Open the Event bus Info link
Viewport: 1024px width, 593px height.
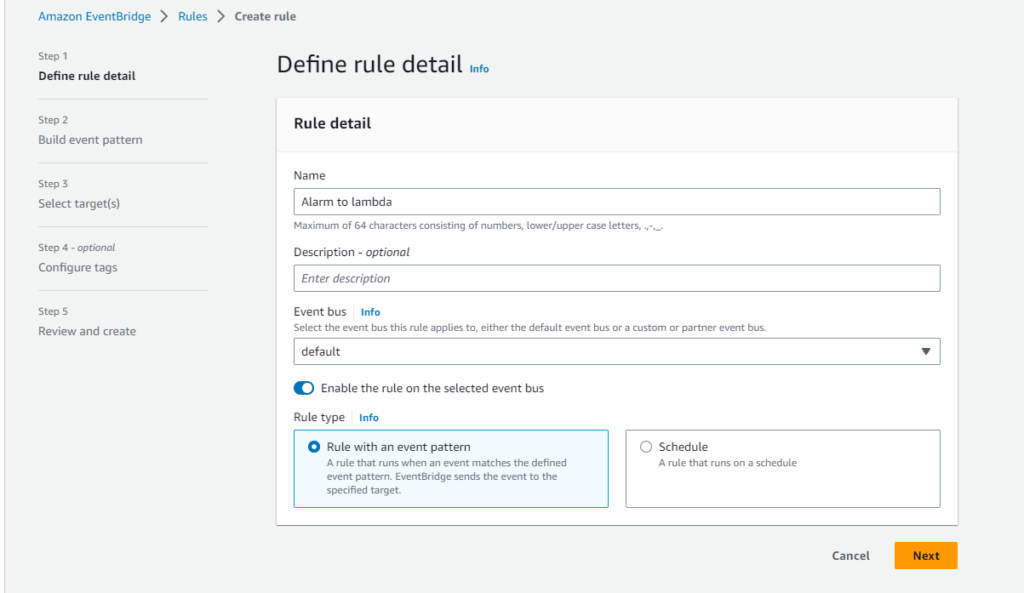(x=370, y=312)
